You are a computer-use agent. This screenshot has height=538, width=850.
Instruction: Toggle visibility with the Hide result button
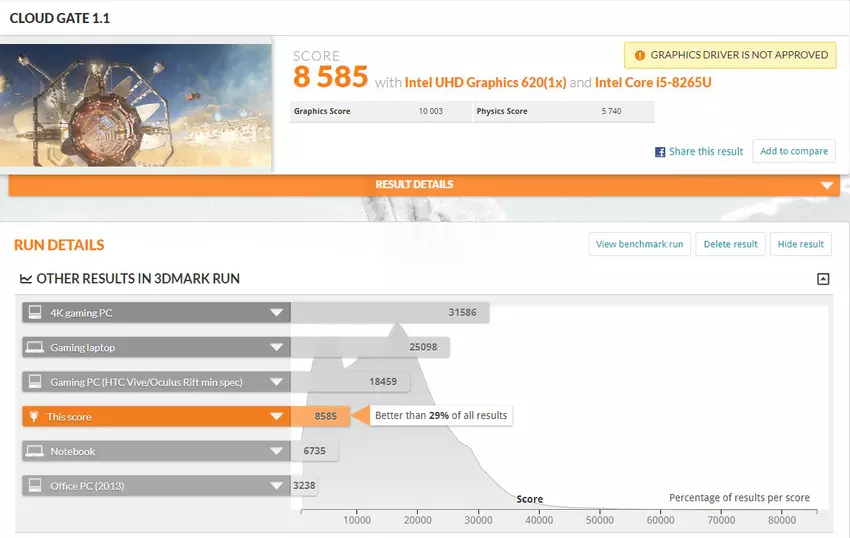tap(800, 244)
